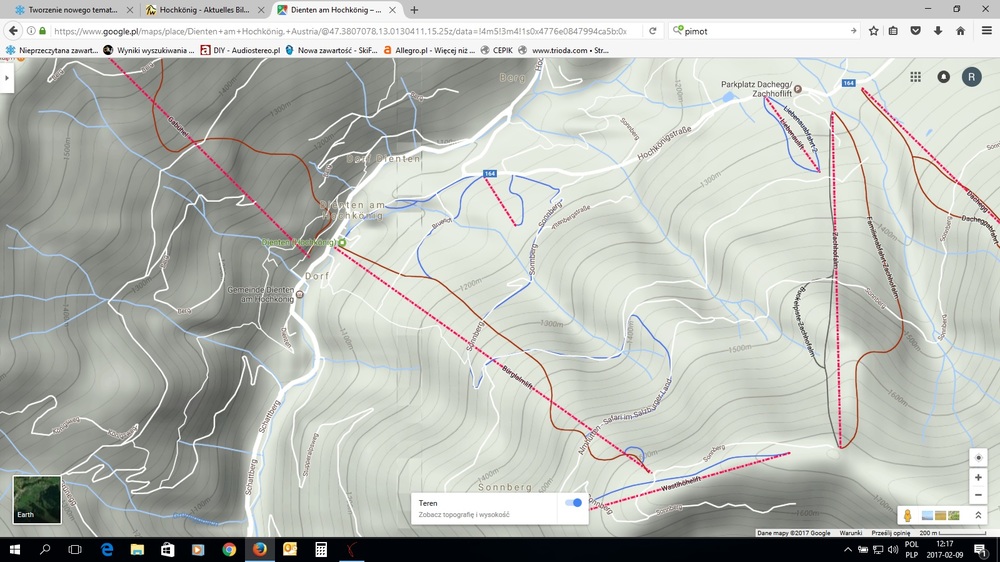This screenshot has width=1000, height=562.
Task: Open the www.trioda.com bookmark
Action: click(564, 50)
